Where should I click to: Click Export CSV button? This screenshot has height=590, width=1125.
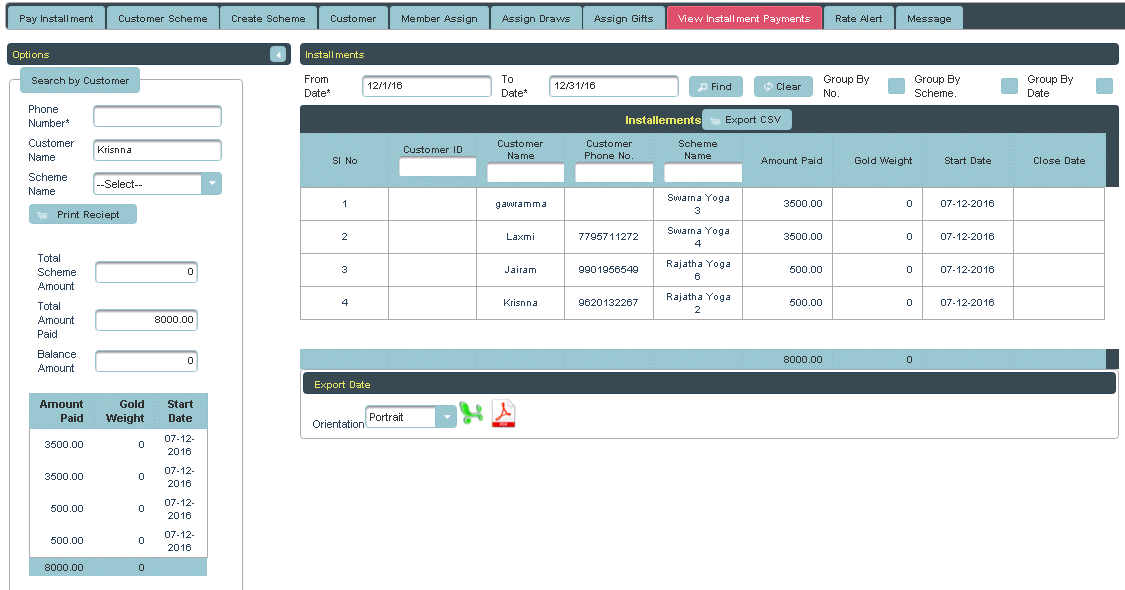[747, 120]
